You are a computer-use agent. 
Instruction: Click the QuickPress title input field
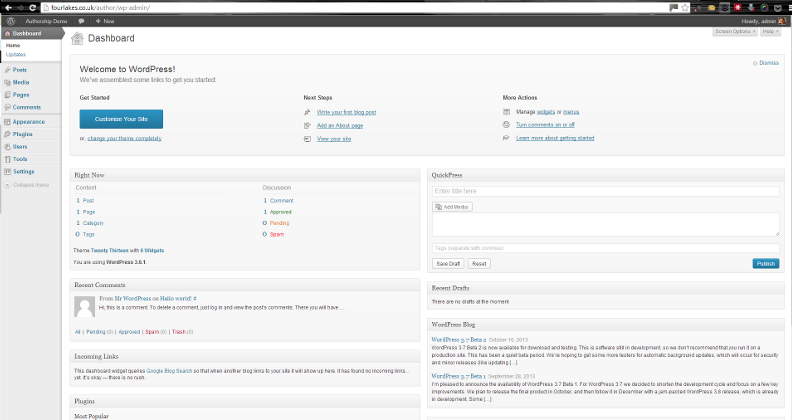(x=605, y=191)
